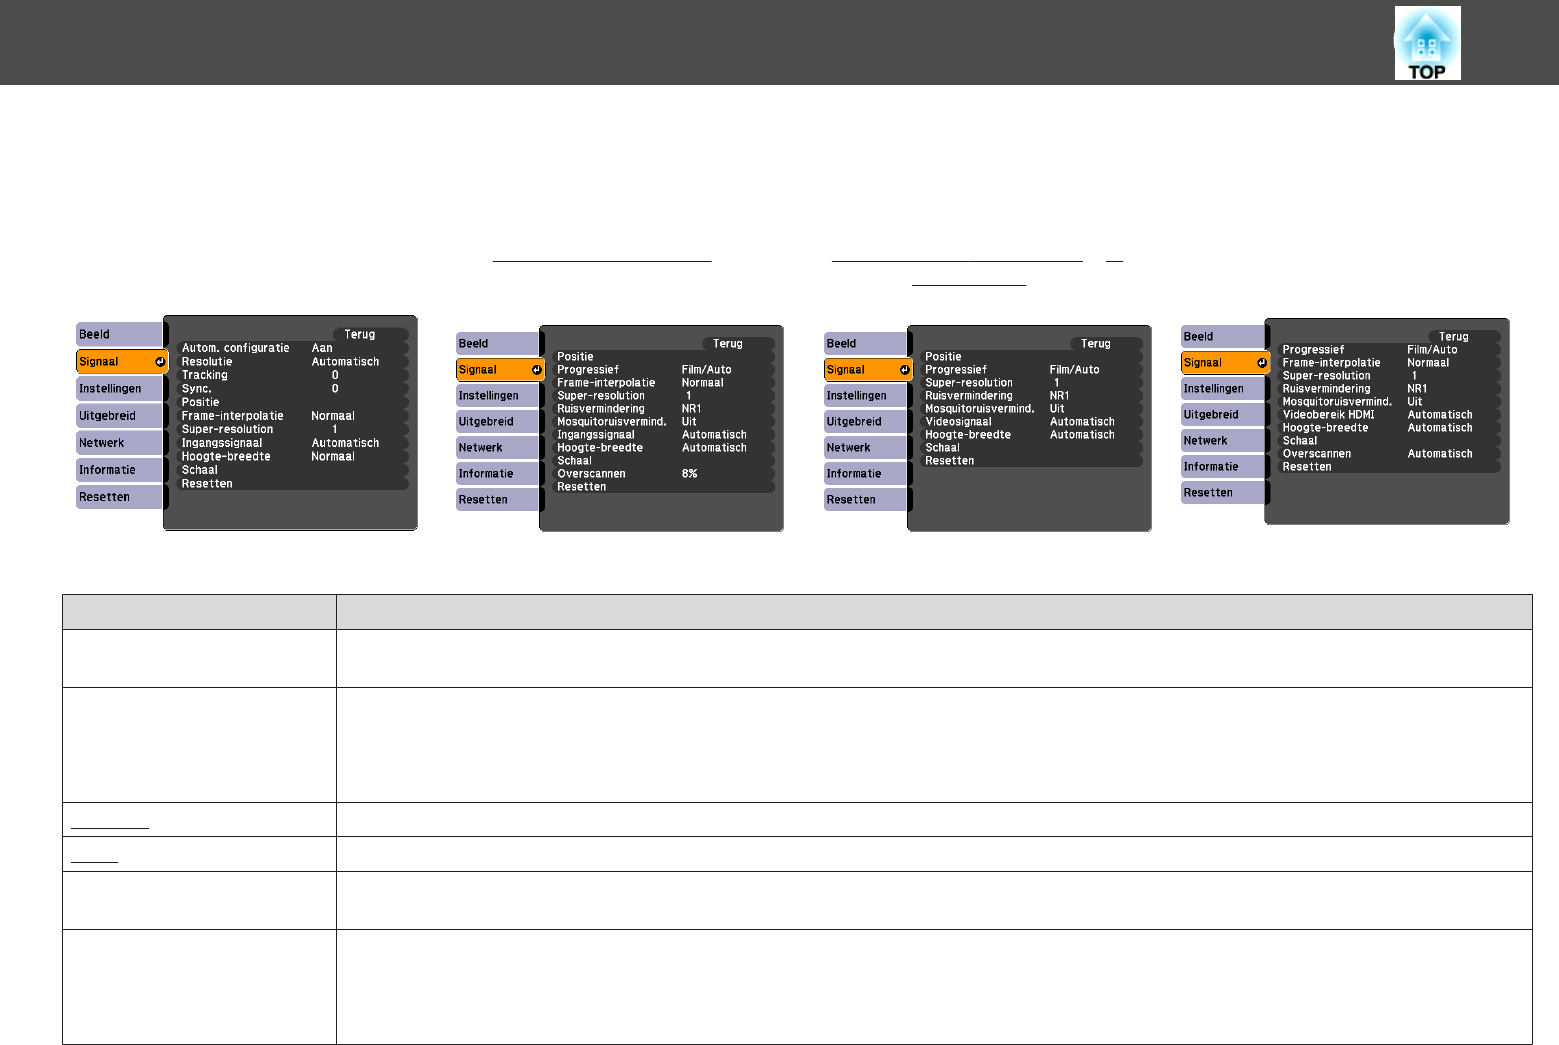Choose Hoogte-breedte Normaal row in the Tracking menu
1559x1045 pixels.
point(292,456)
